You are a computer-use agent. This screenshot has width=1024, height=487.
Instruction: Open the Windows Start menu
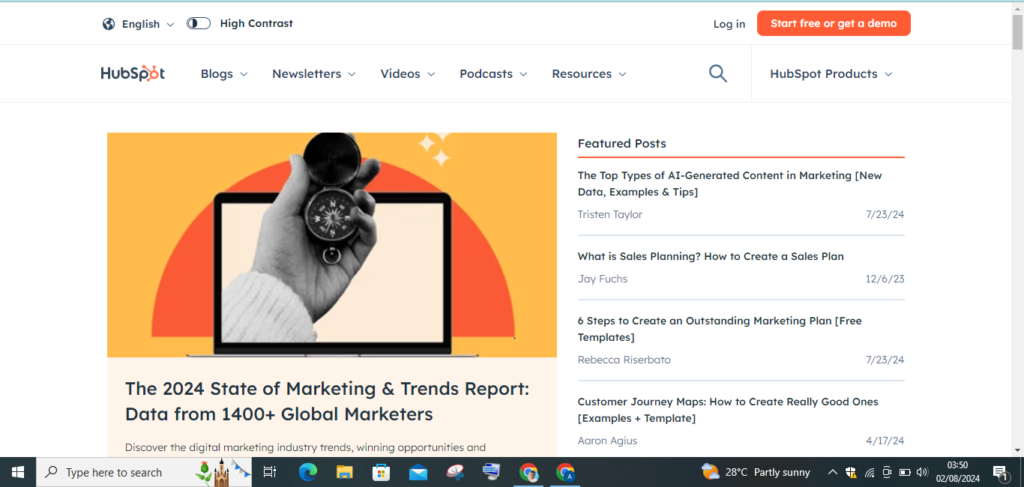[18, 472]
